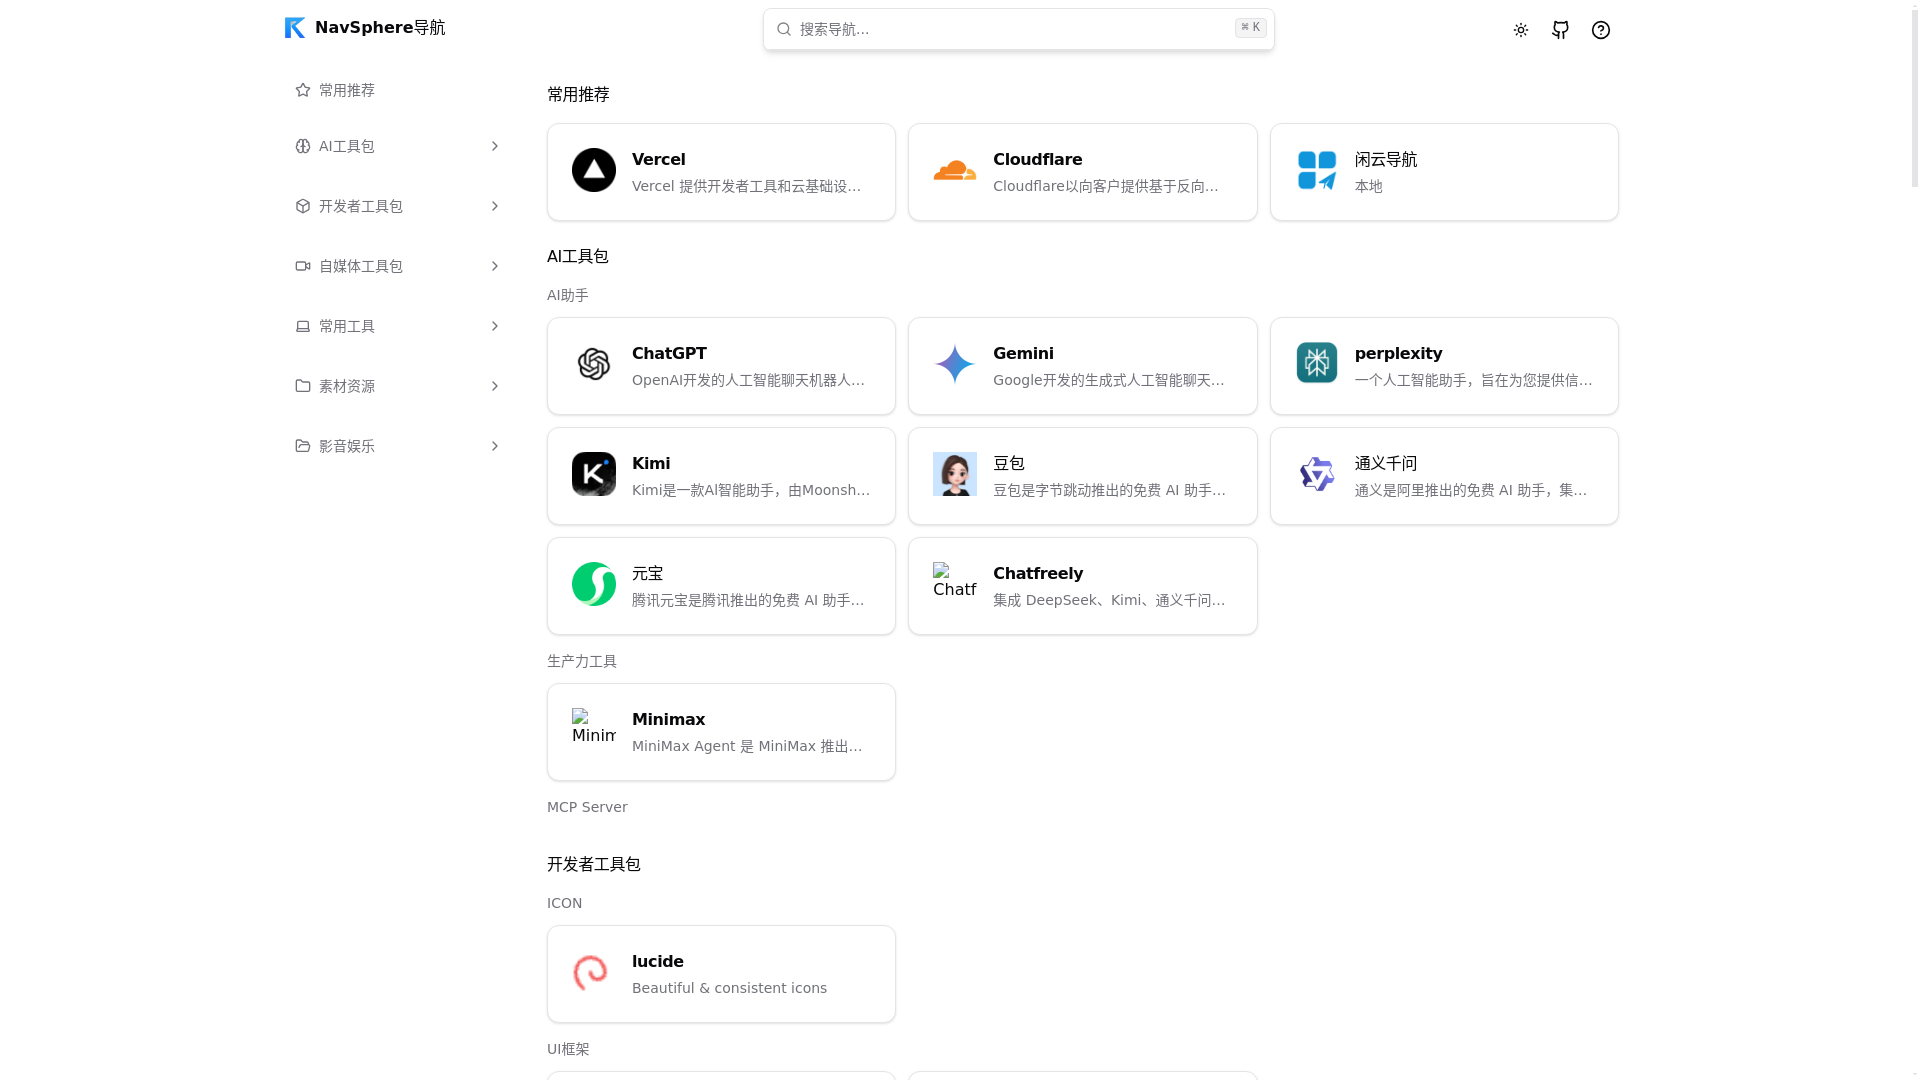Click the 'UI框架' subsection heading

click(x=568, y=1049)
